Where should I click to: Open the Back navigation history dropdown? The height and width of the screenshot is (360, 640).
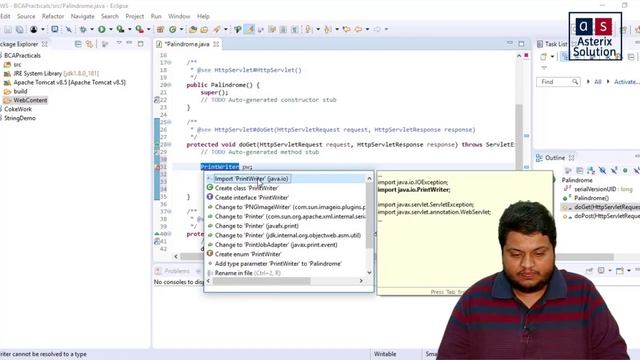pos(367,29)
